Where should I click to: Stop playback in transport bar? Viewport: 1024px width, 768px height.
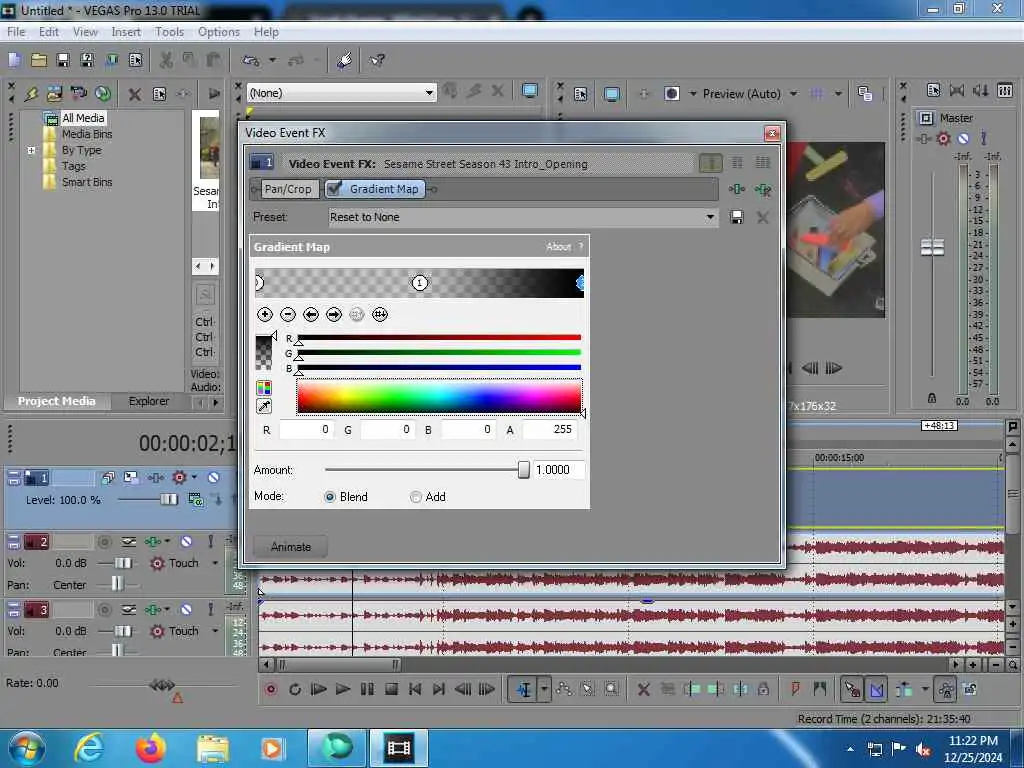click(391, 690)
